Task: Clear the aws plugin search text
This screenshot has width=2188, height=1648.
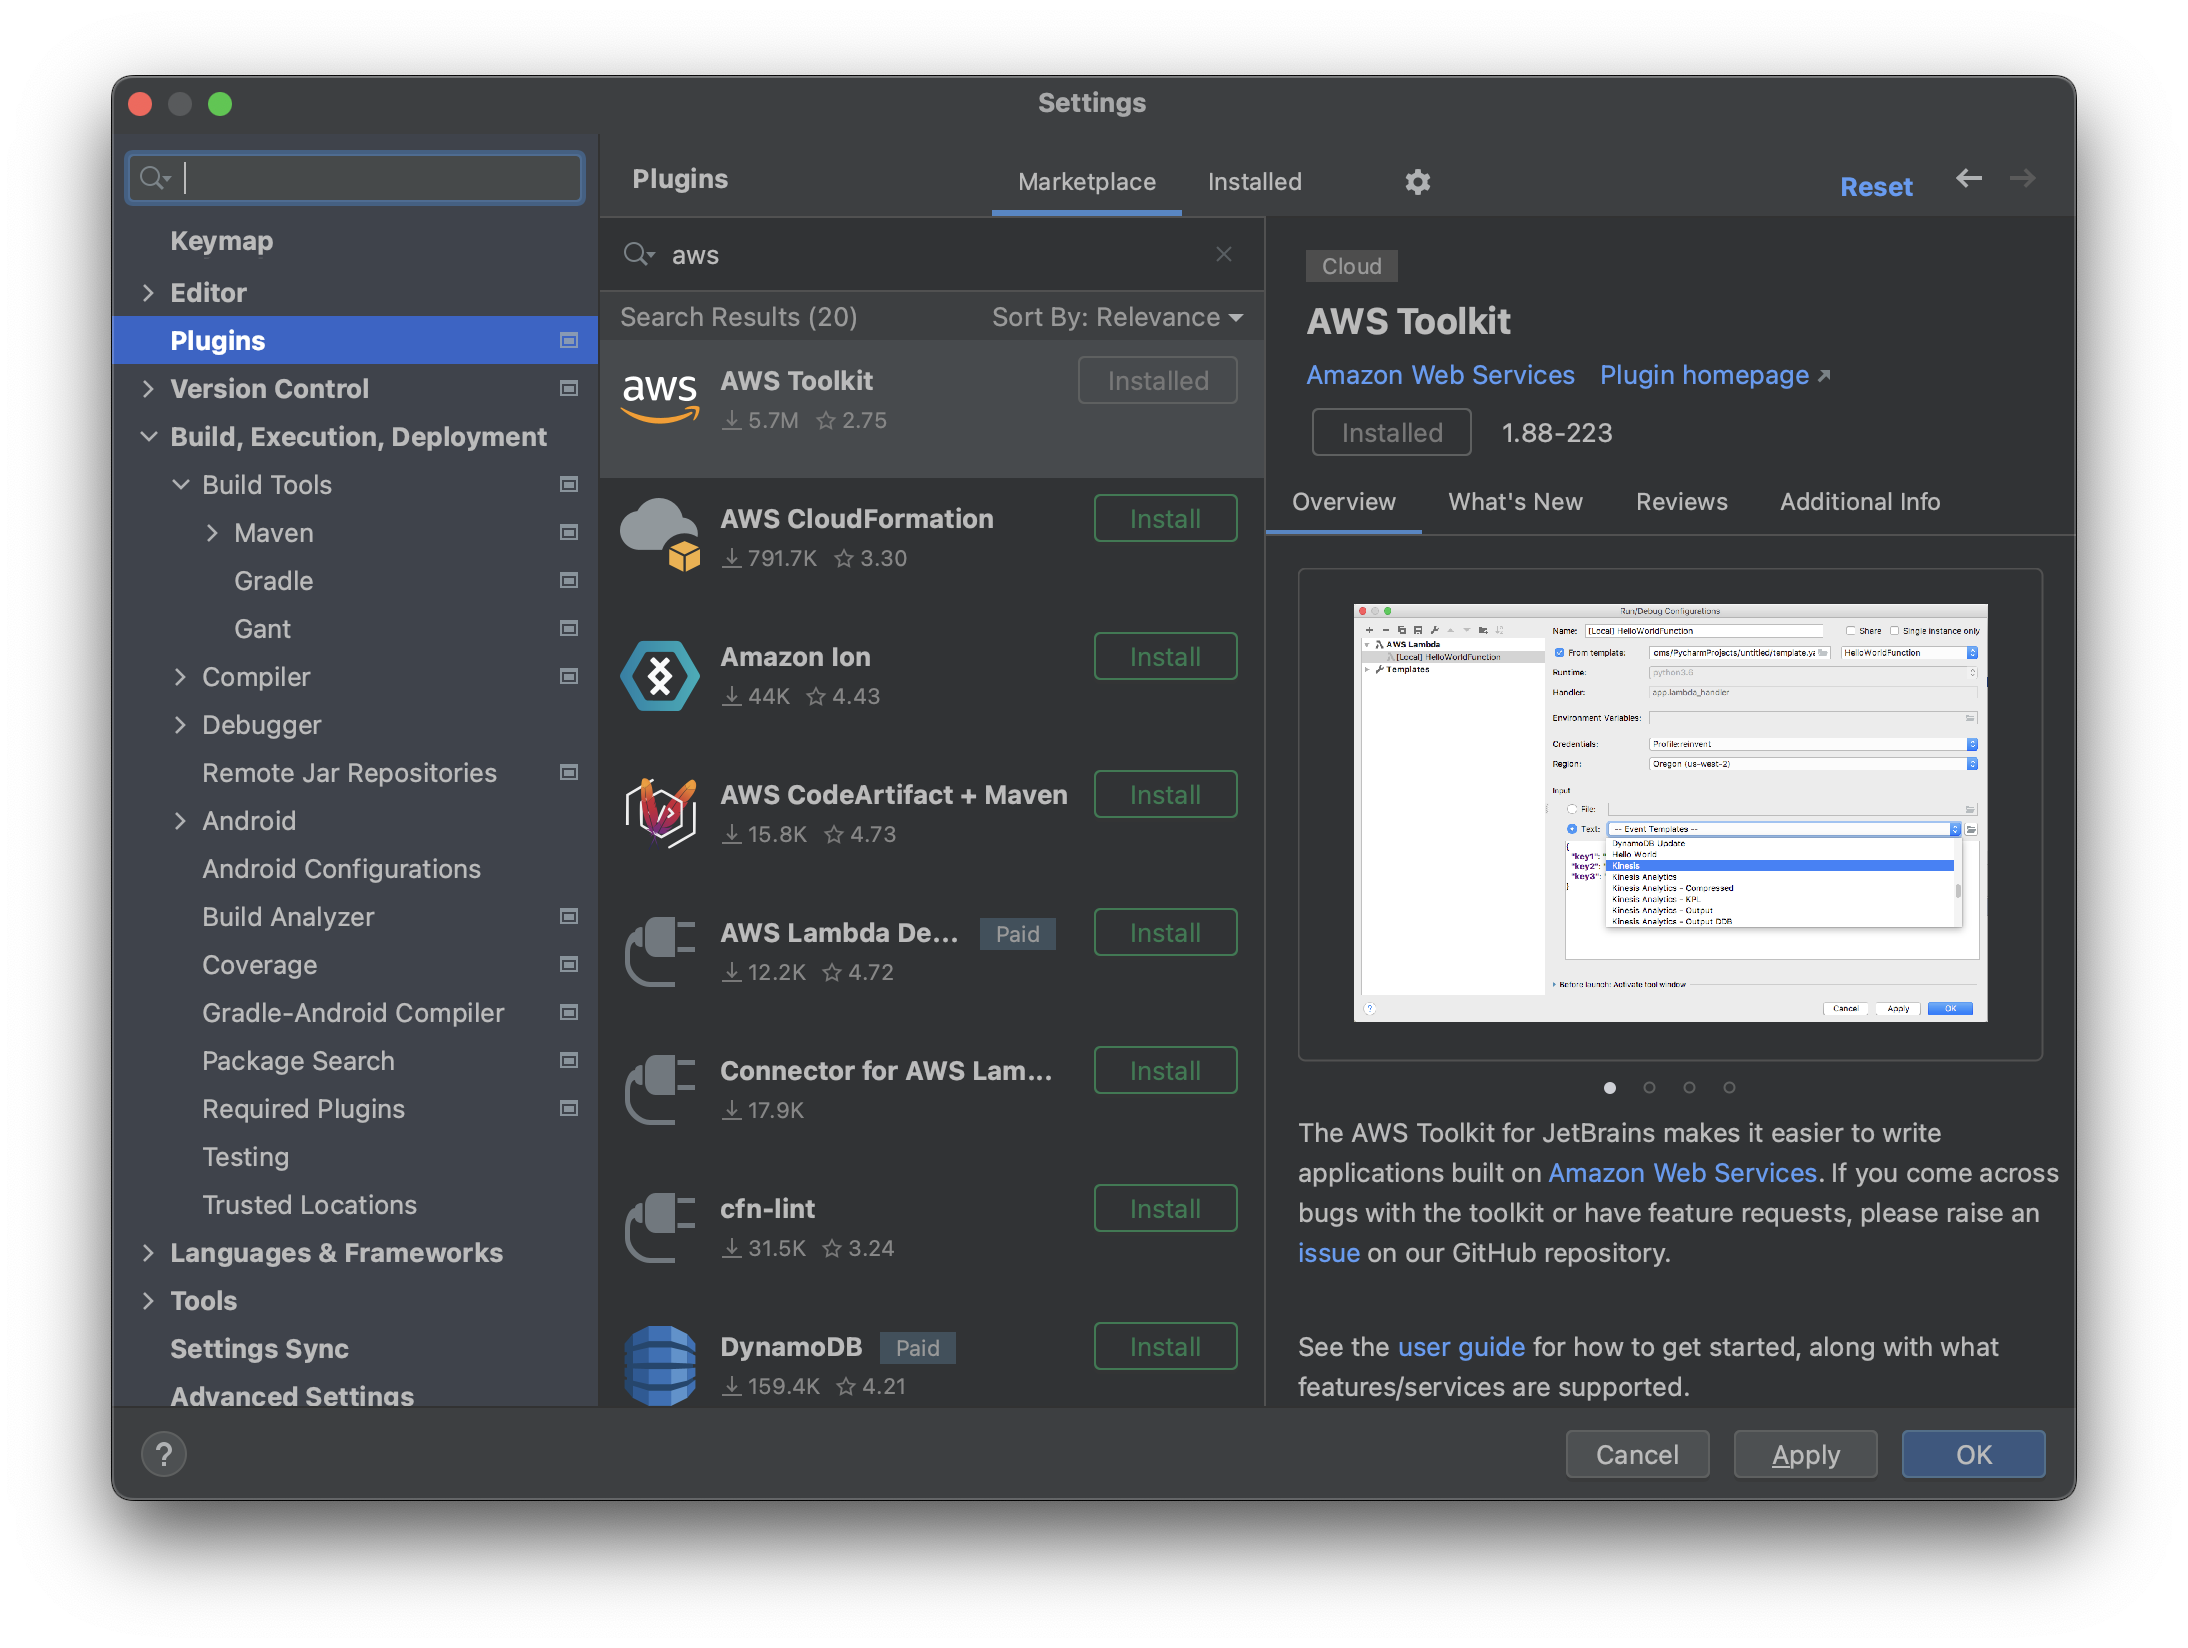Action: click(x=1223, y=255)
